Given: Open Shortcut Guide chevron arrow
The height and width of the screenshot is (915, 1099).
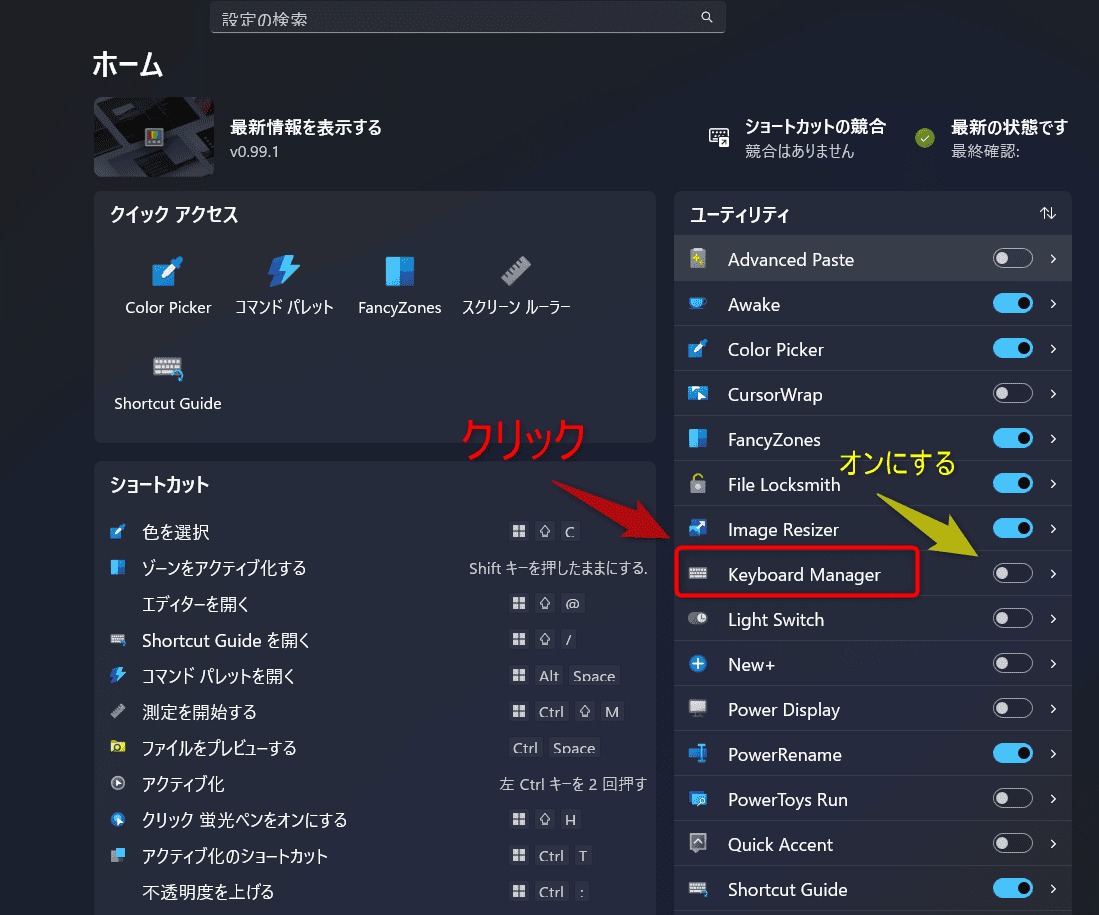Looking at the screenshot, I should pos(1053,888).
